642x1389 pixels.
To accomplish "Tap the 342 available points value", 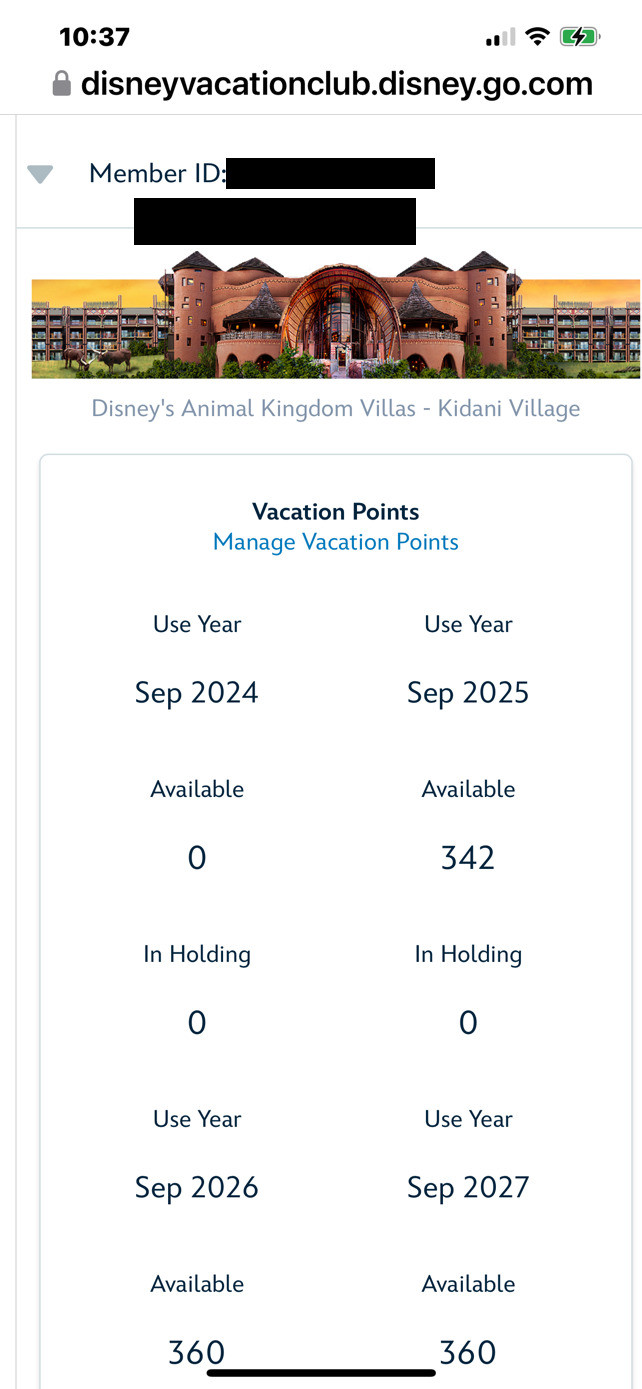I will 468,858.
